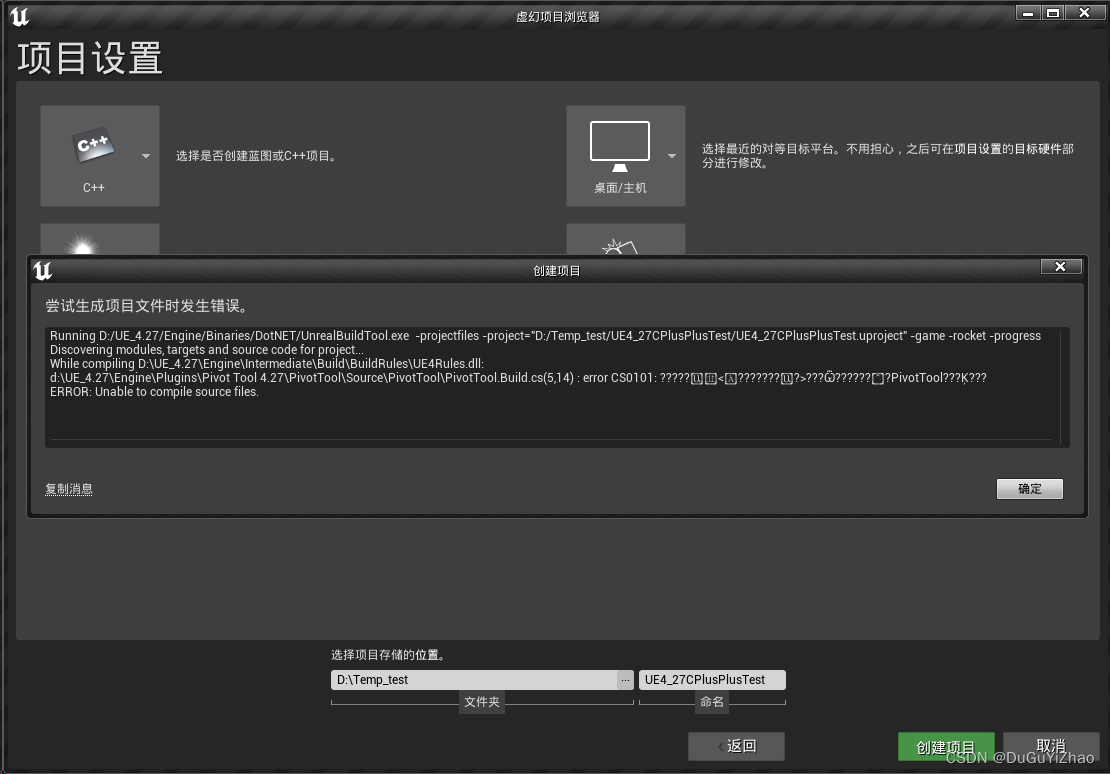Click the UE4_27CPlusPlusTest project name field
1110x774 pixels.
click(x=711, y=680)
